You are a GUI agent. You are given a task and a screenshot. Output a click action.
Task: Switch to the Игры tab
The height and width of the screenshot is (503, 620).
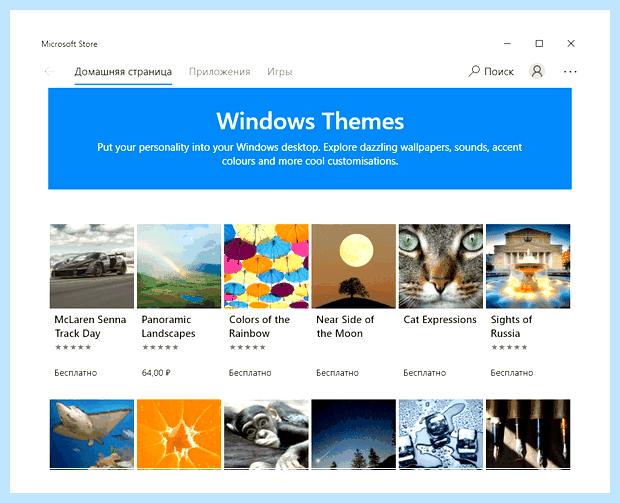[x=280, y=72]
